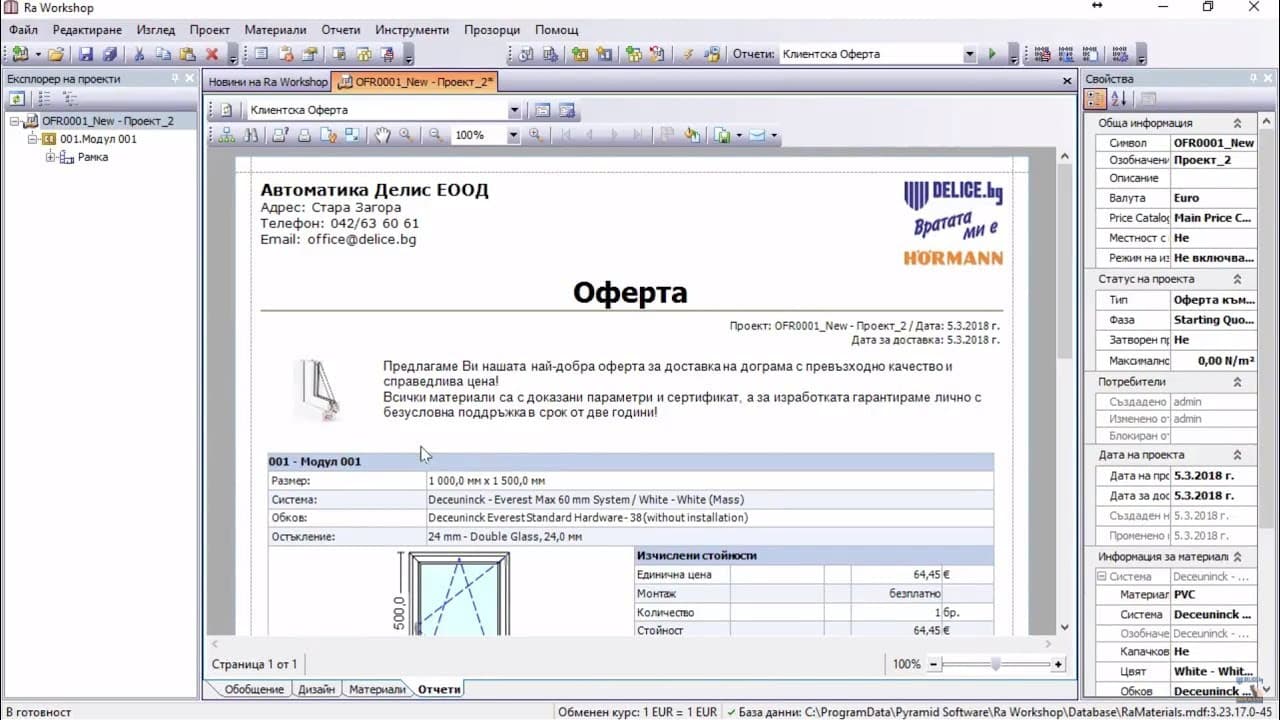
Task: Toggle categorized view in properties panel
Action: point(1095,98)
